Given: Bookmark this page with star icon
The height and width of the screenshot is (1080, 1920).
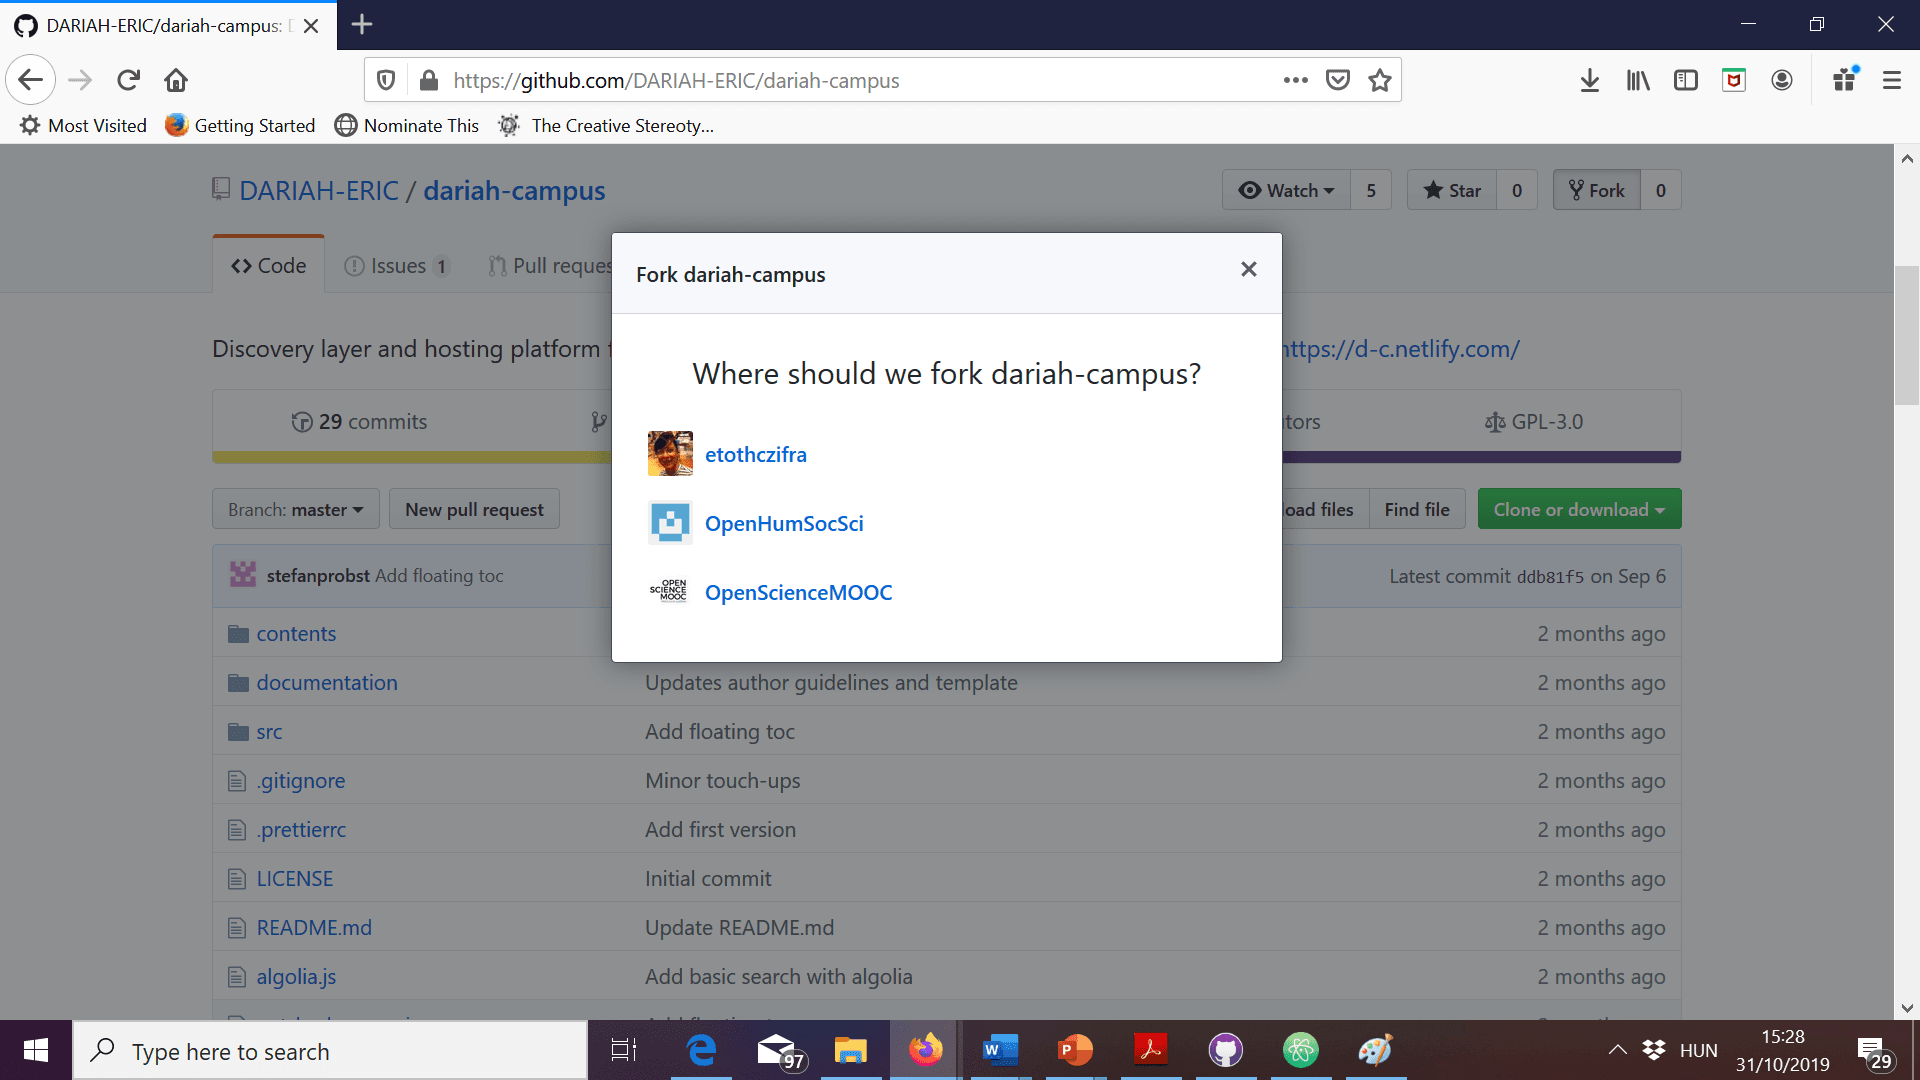Looking at the screenshot, I should (1380, 80).
